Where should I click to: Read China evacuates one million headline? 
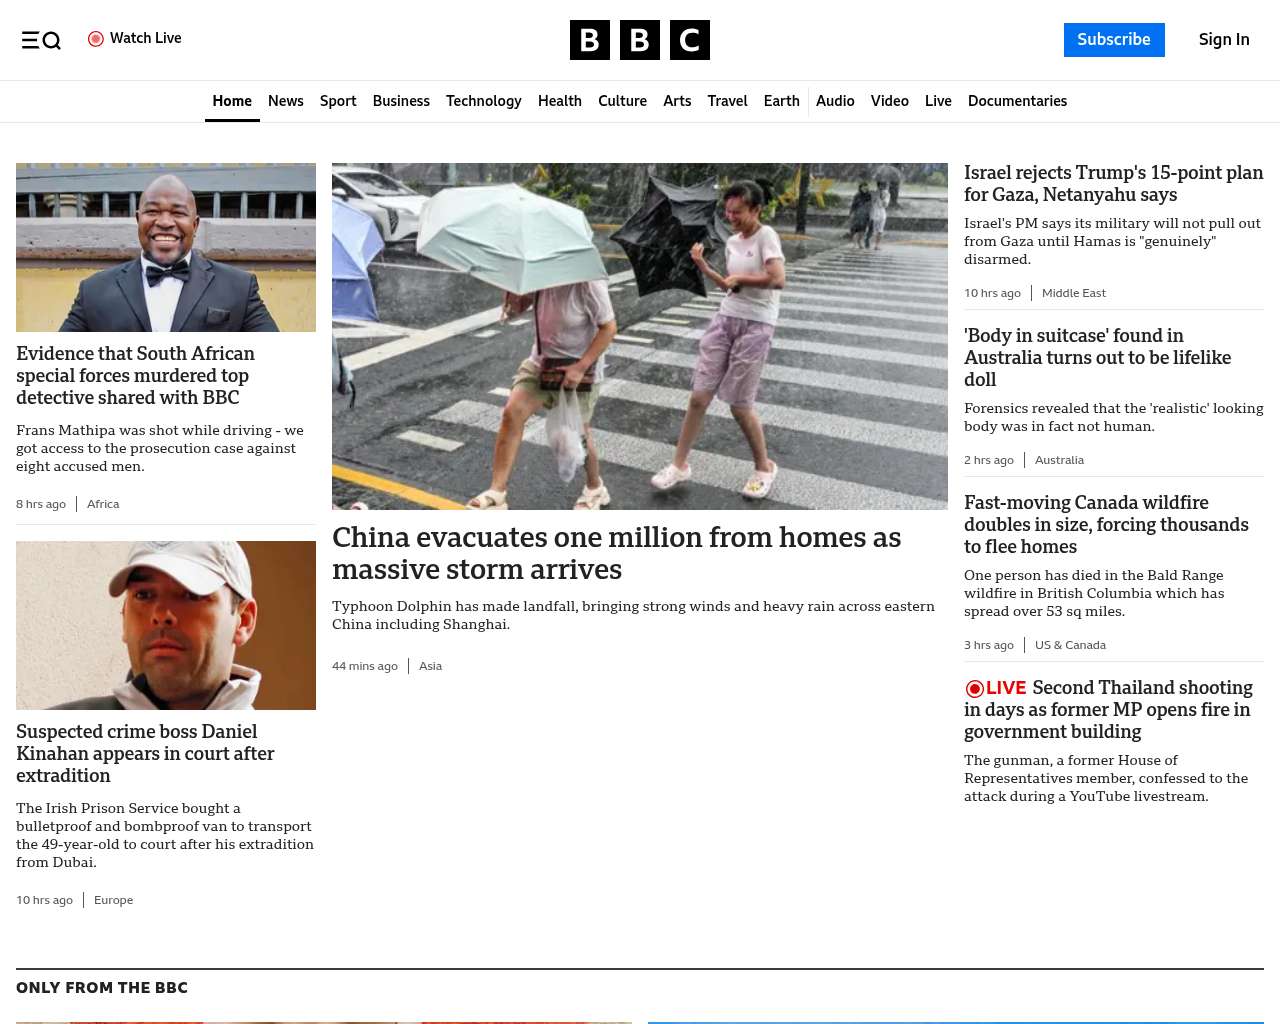[x=616, y=553]
